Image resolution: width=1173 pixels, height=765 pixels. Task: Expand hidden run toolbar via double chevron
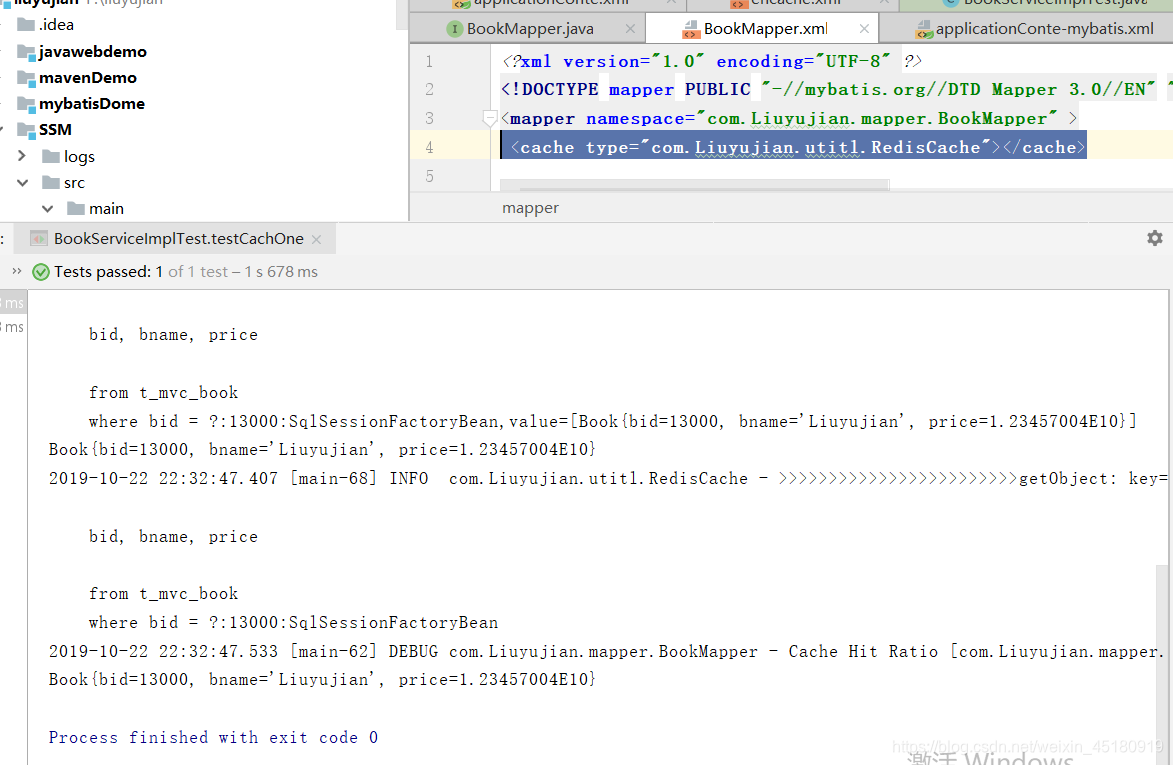click(x=16, y=271)
